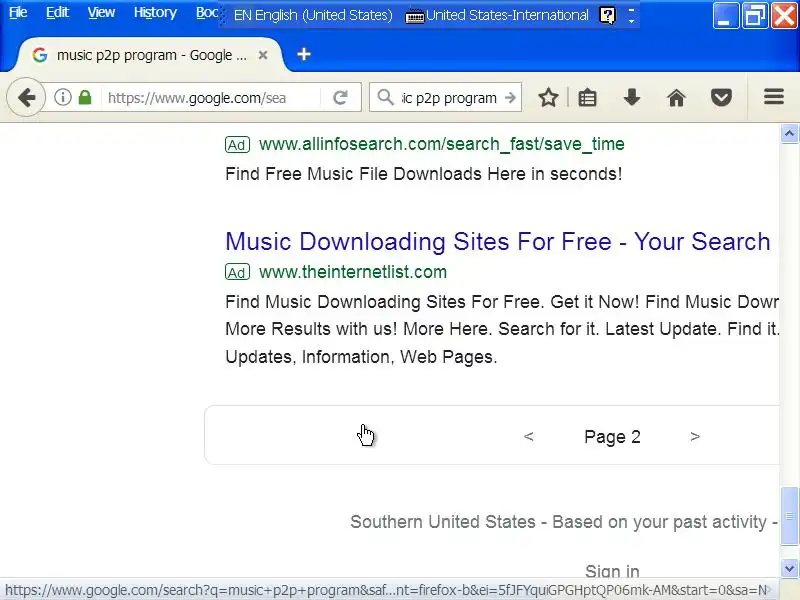Open the downloads arrow icon
Screen dimensions: 800x600
click(632, 97)
